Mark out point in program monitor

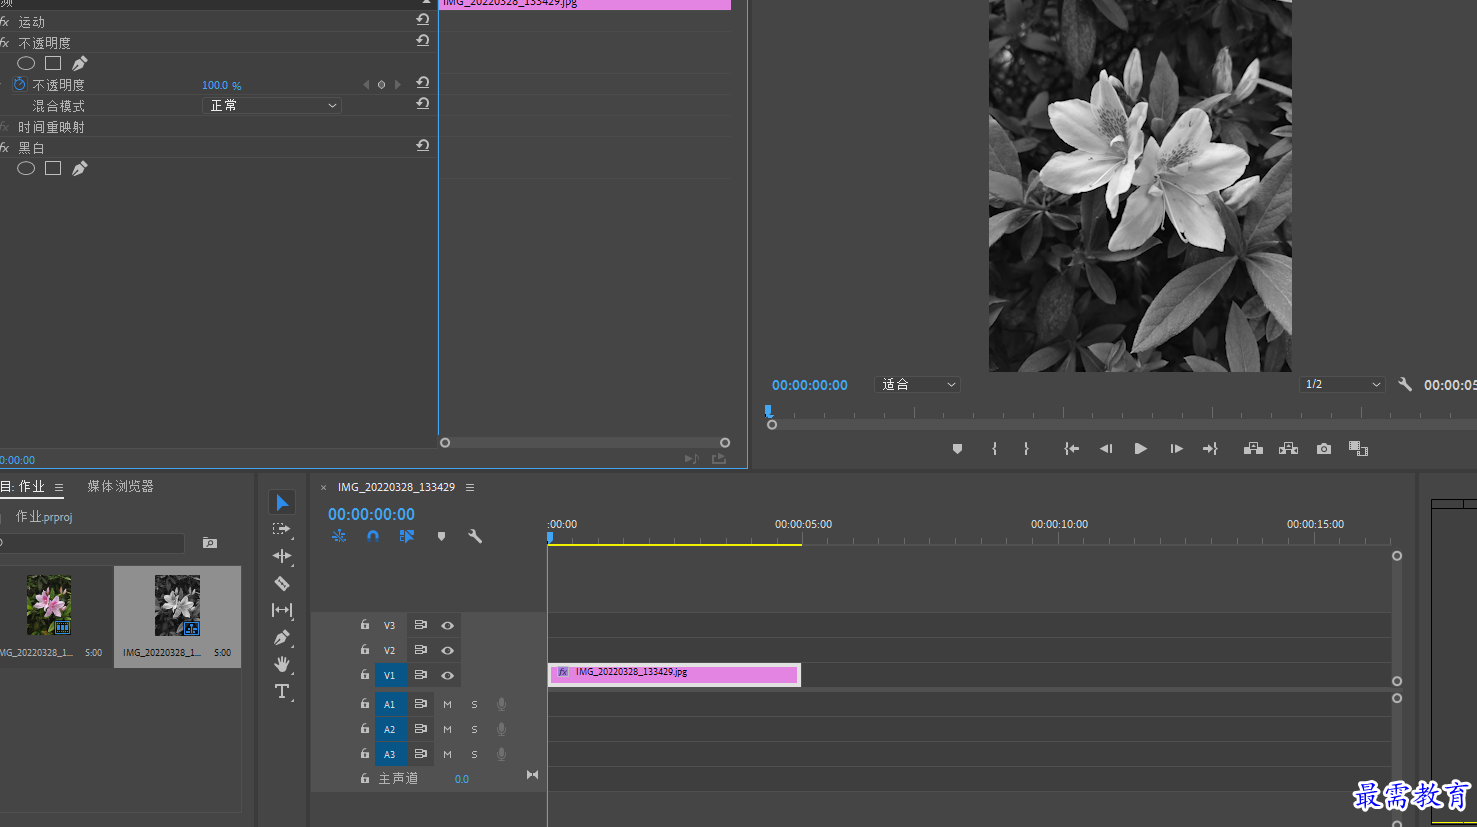point(1026,449)
